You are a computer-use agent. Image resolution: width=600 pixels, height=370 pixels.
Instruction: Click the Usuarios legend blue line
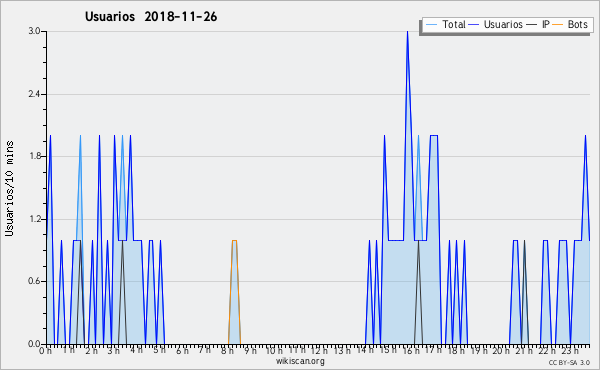pos(474,25)
